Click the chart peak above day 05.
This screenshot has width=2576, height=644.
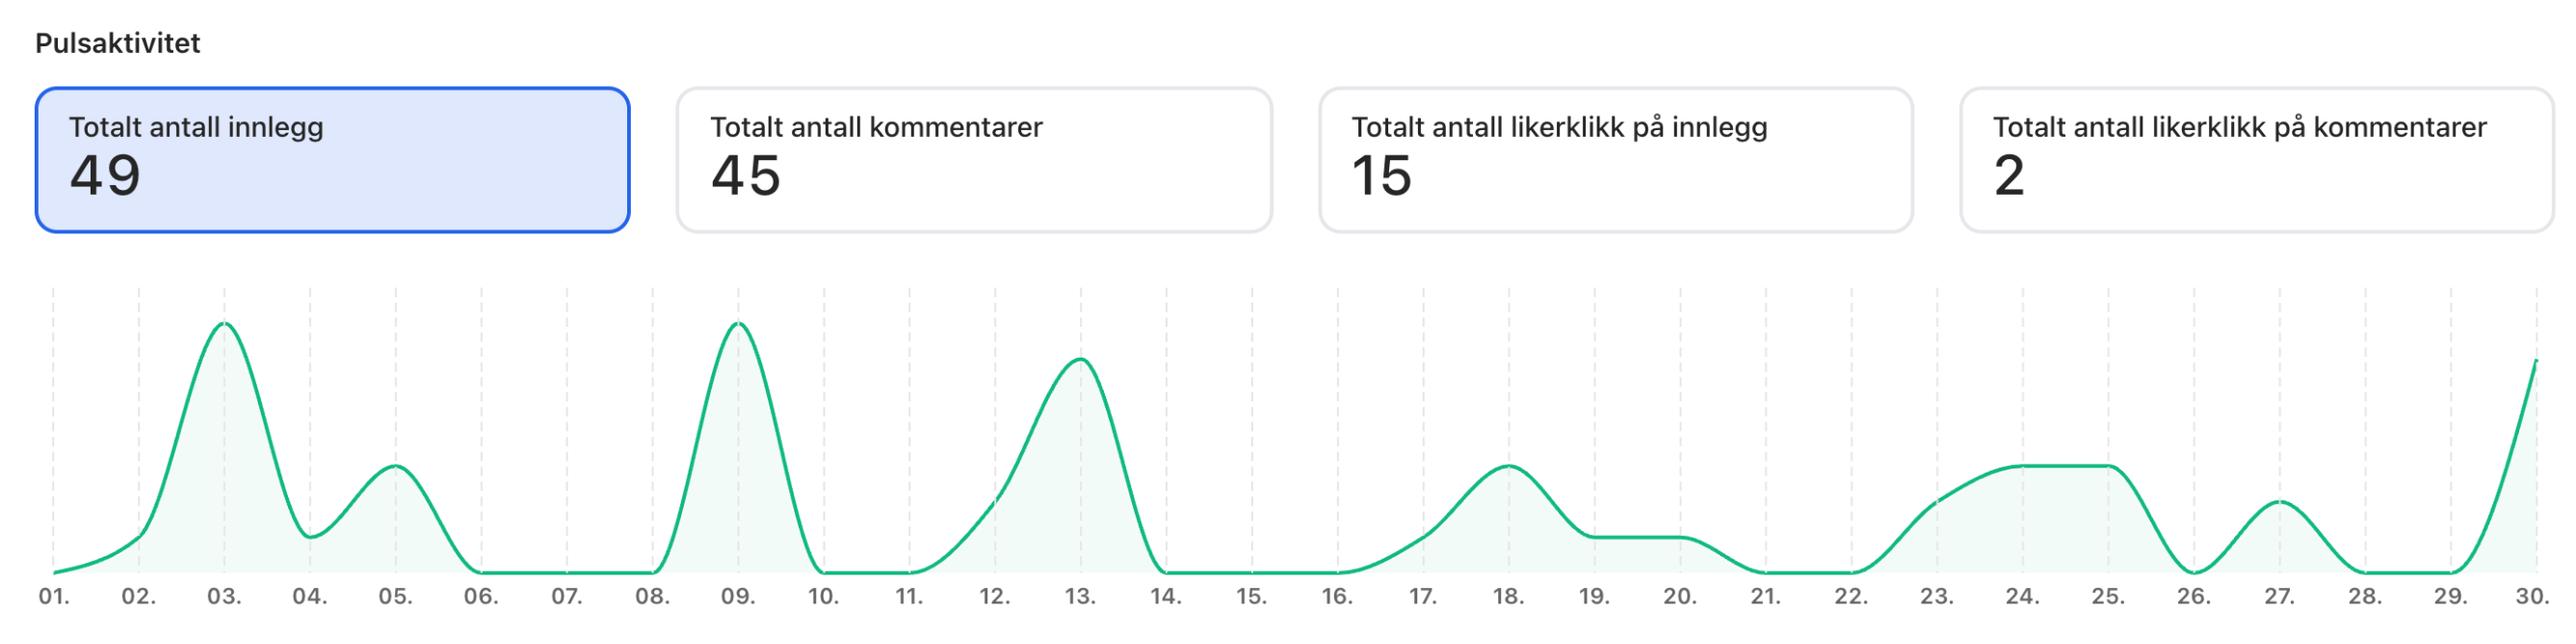[396, 466]
